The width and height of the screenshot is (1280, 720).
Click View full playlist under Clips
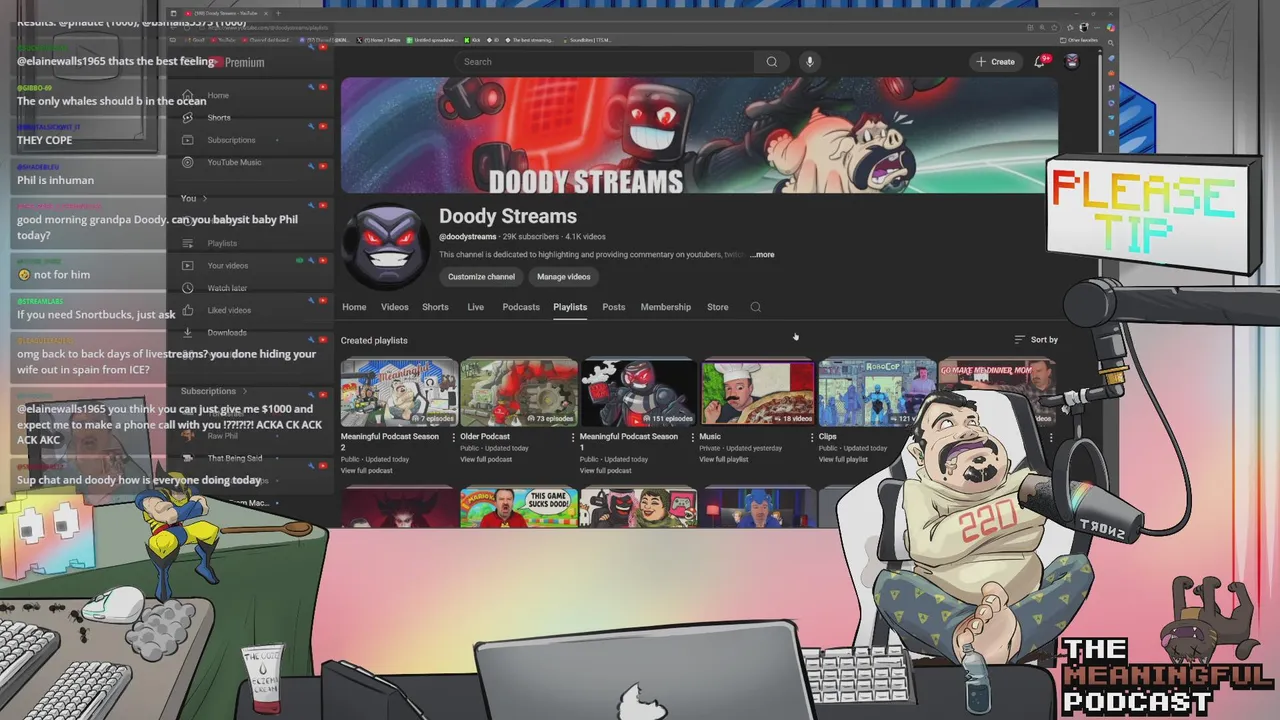click(x=843, y=460)
